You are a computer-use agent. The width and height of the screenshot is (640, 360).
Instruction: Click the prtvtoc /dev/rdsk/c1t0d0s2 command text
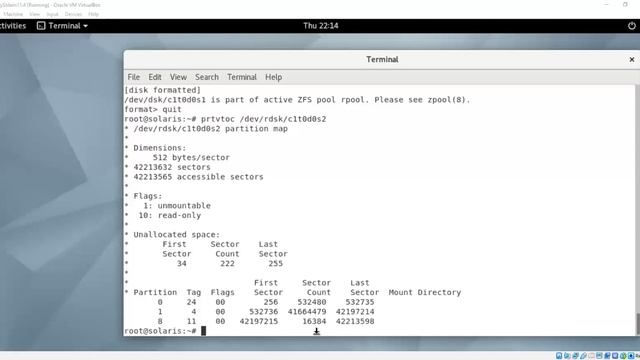(263, 119)
